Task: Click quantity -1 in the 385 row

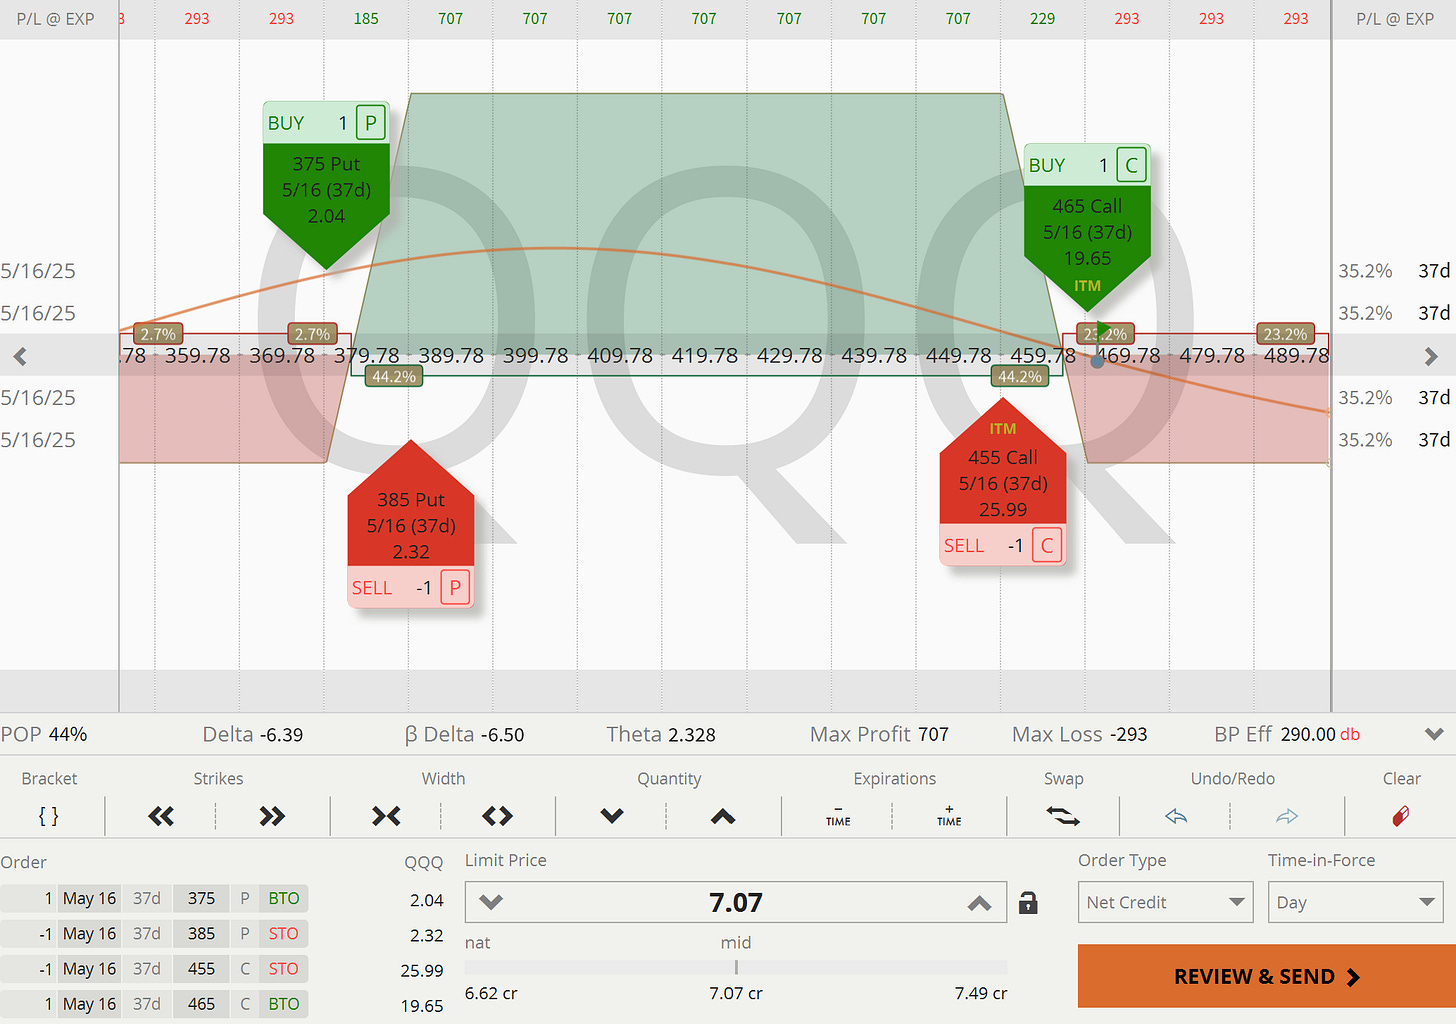Action: (x=45, y=933)
